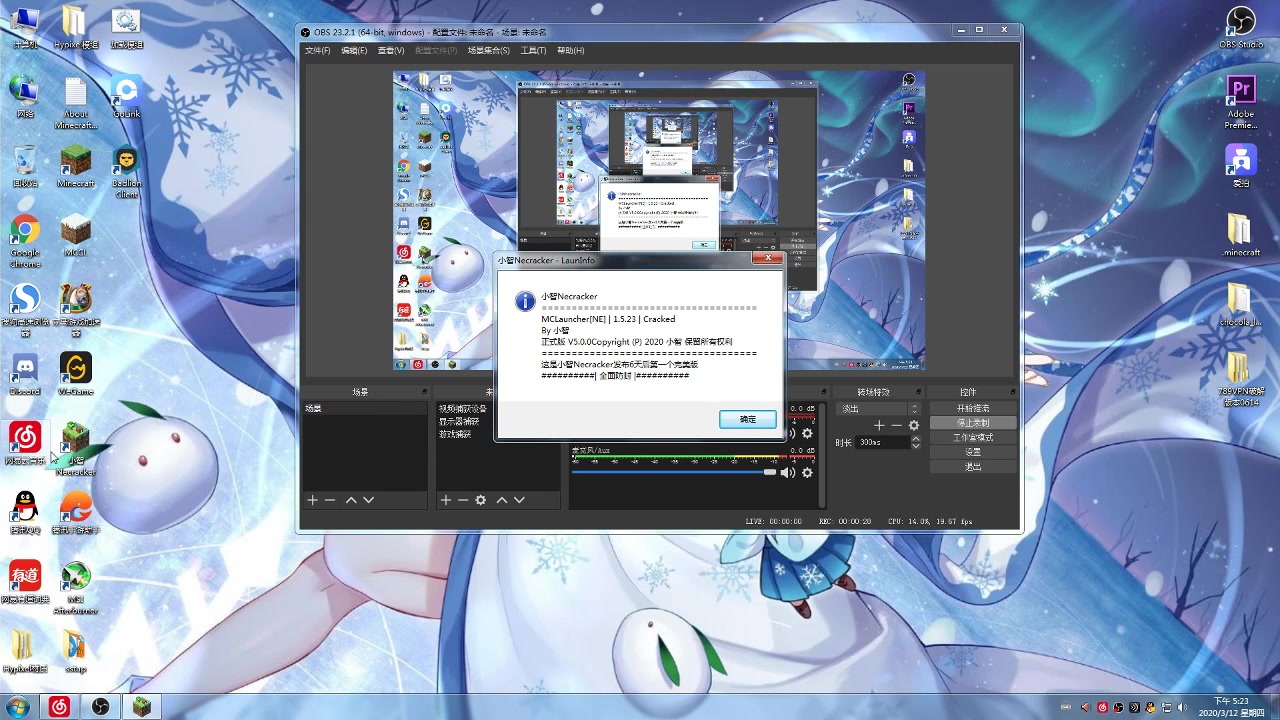Click the taskbar clock showing 5:23

[1231, 707]
